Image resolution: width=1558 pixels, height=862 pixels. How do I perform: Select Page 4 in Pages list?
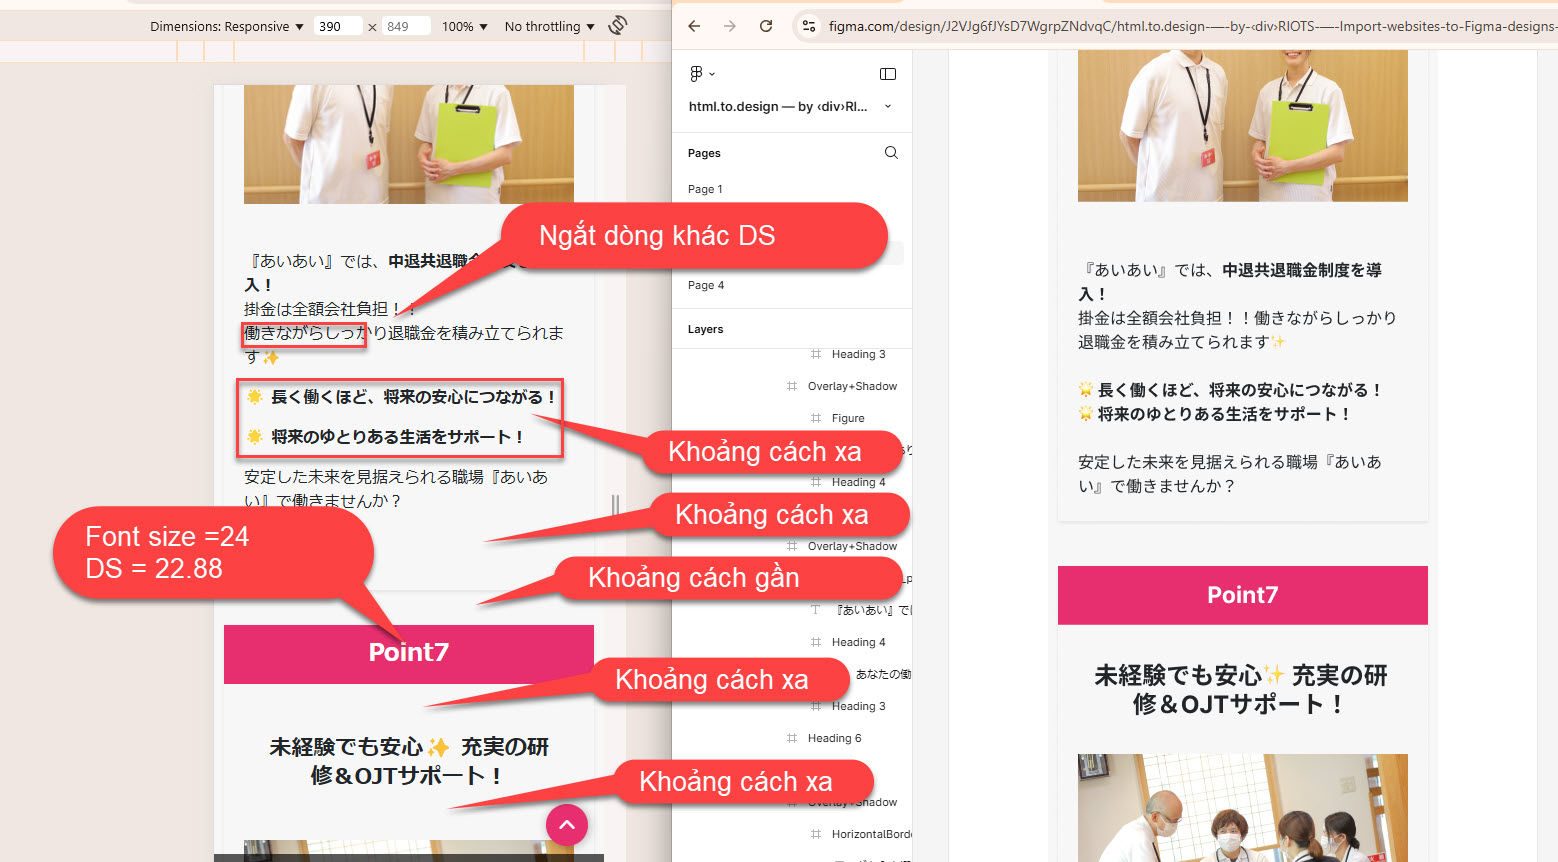coord(706,285)
